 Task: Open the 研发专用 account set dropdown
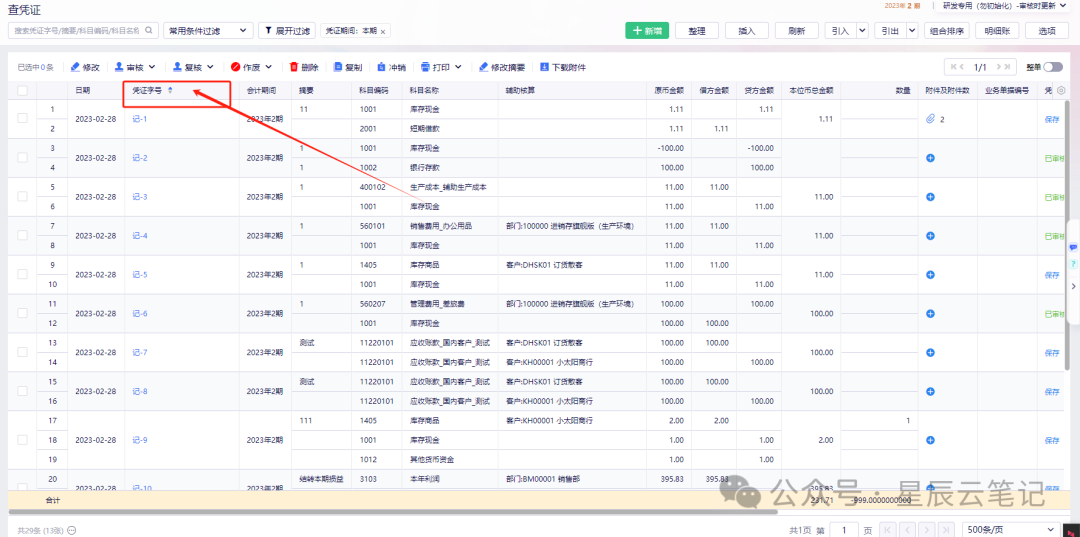click(x=1004, y=6)
